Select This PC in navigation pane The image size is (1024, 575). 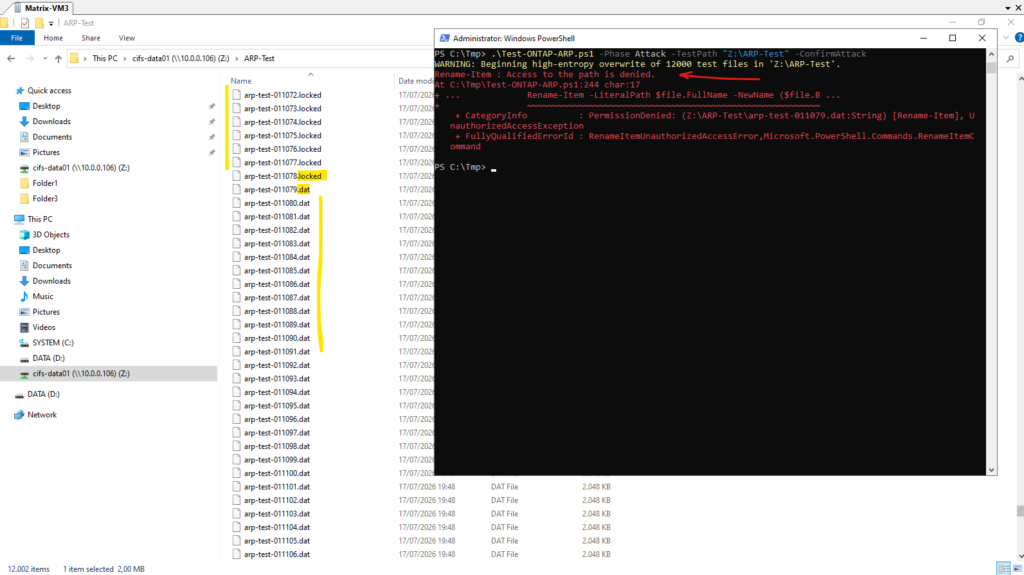click(40, 219)
